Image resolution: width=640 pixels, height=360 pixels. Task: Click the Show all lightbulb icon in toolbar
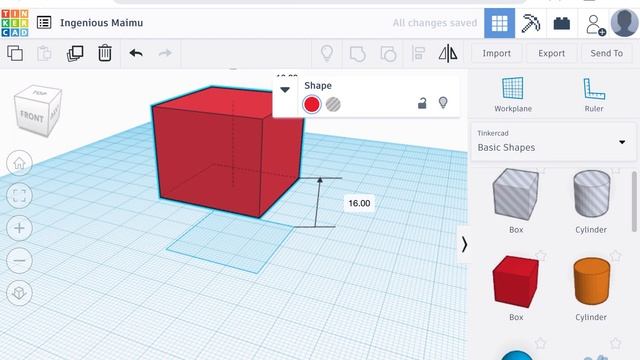[x=327, y=53]
